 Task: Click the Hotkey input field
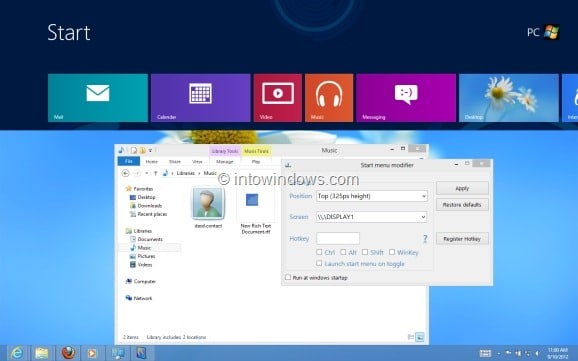click(338, 238)
